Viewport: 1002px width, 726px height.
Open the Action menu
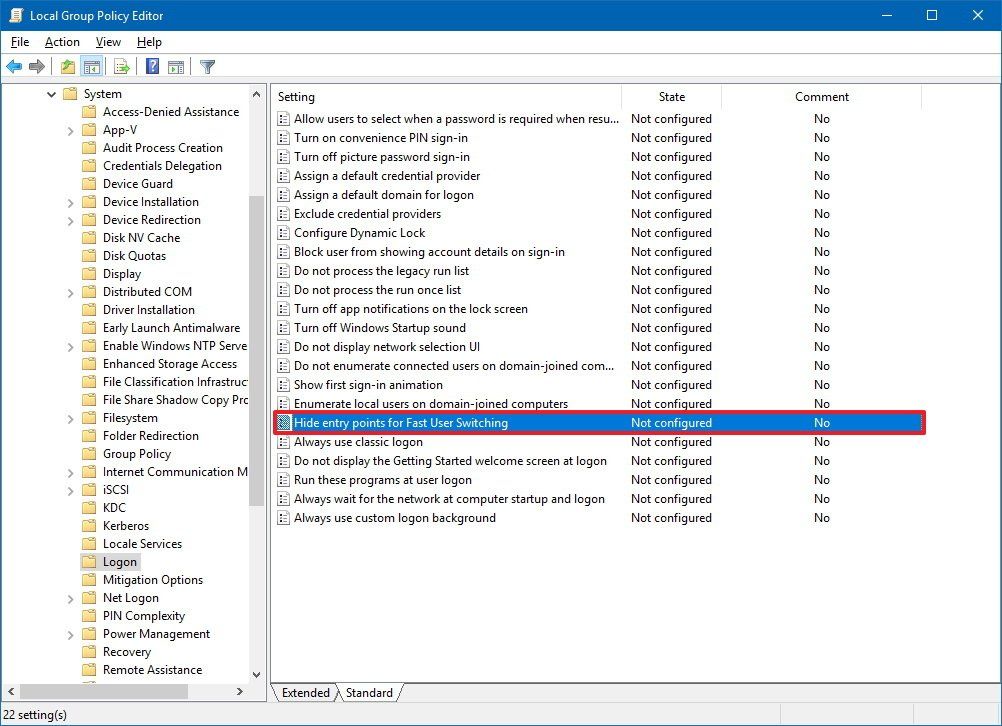click(x=61, y=42)
